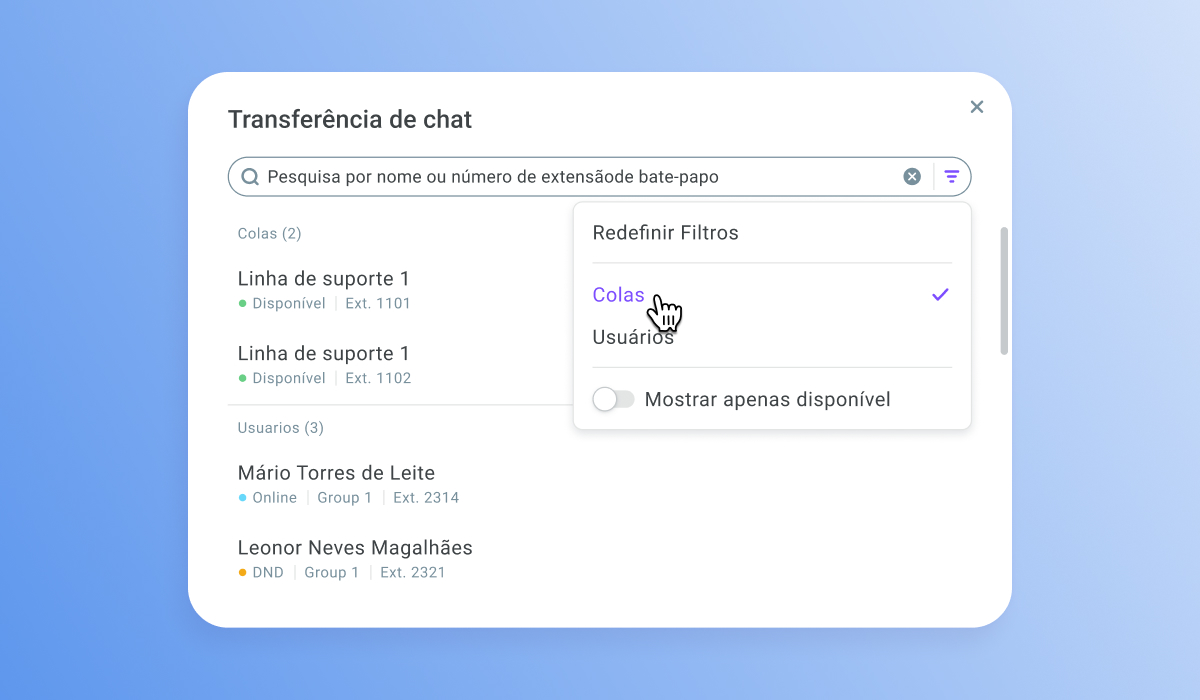This screenshot has width=1200, height=700.
Task: Close the Transferência de chat dialog
Action: coord(977,107)
